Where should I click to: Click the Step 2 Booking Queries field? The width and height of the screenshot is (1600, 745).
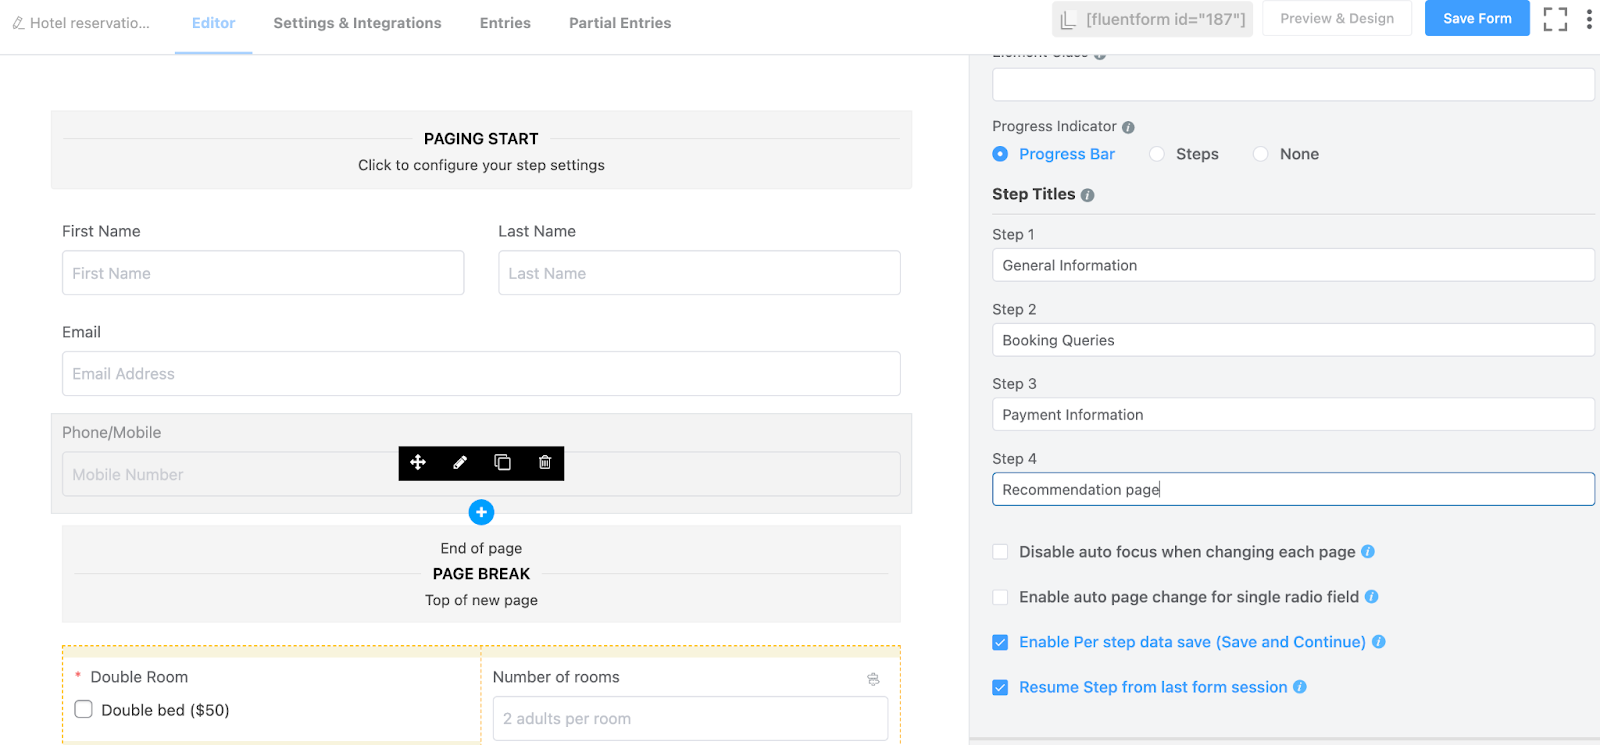[x=1293, y=340]
